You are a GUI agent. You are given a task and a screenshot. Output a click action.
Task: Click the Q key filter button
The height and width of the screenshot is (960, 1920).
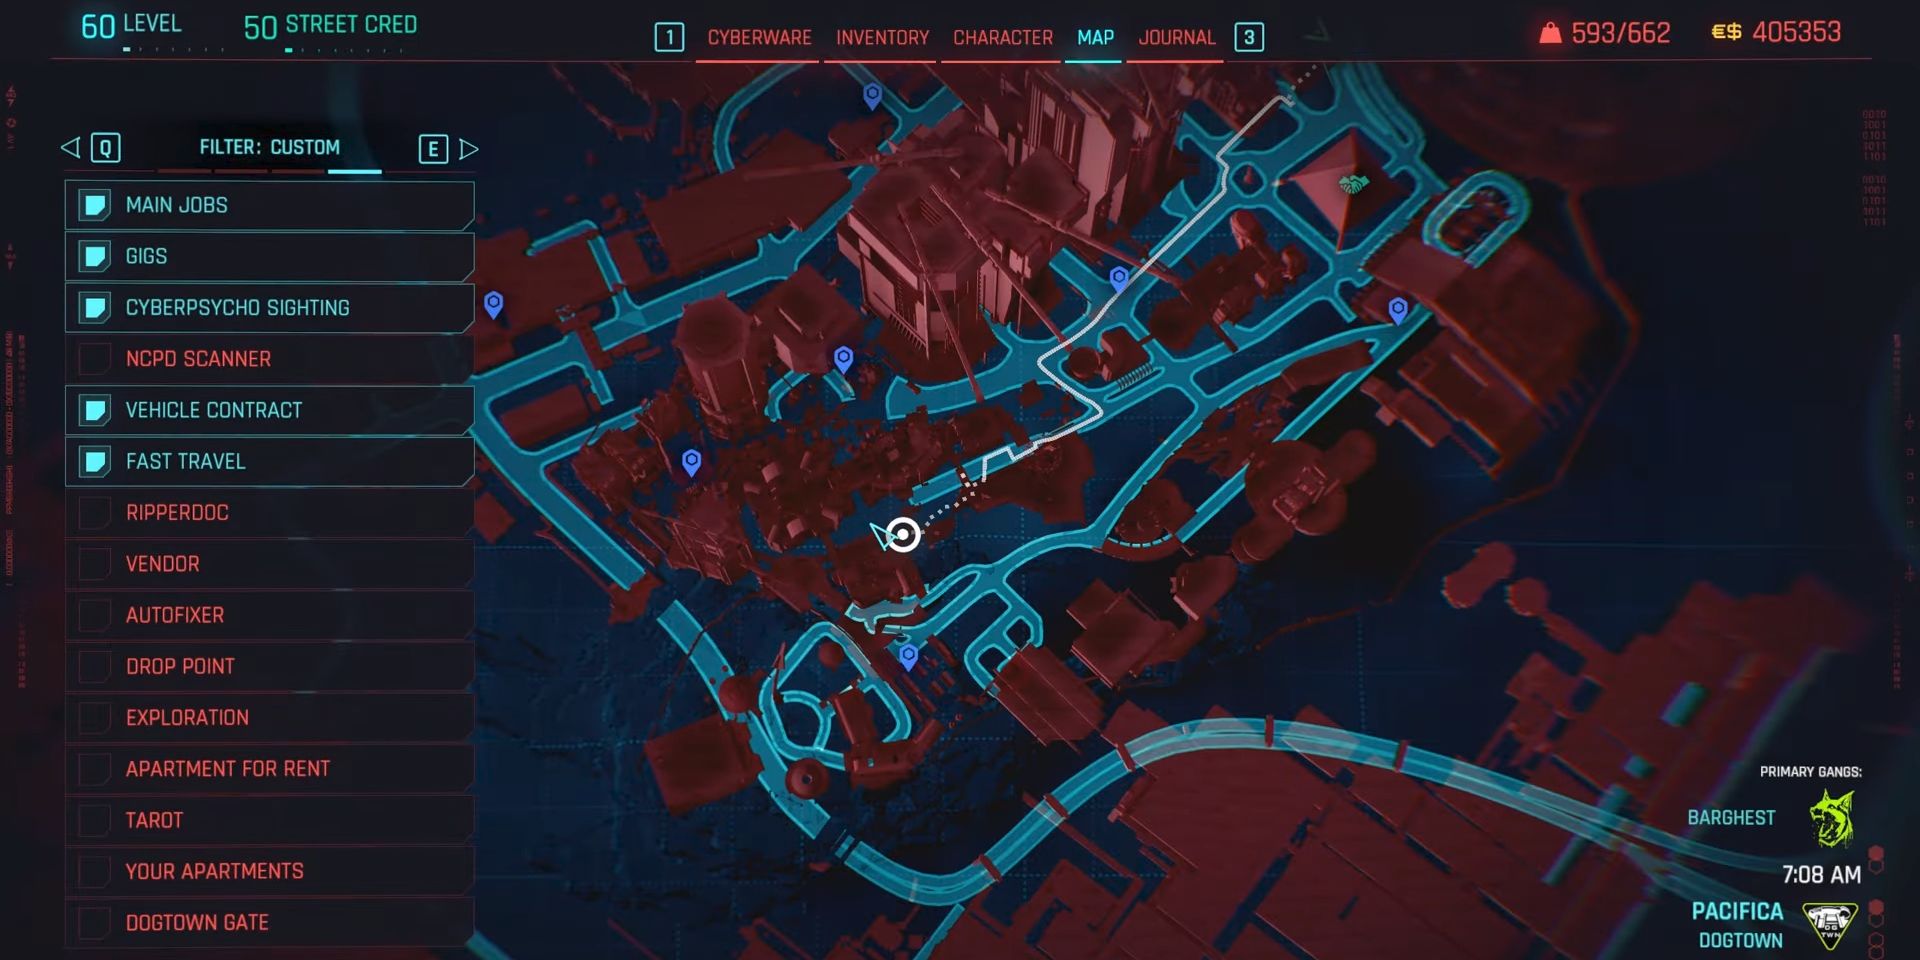(x=106, y=148)
